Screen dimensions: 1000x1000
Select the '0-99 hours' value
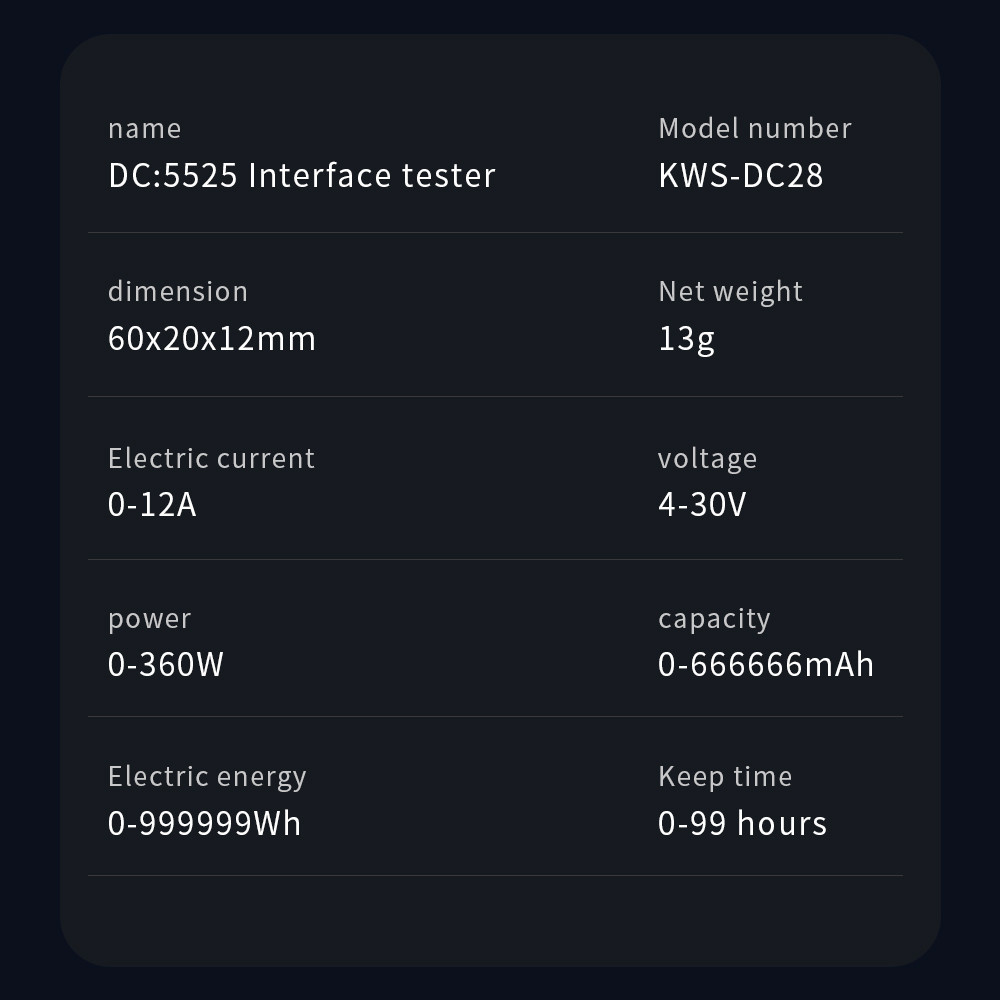(x=743, y=824)
